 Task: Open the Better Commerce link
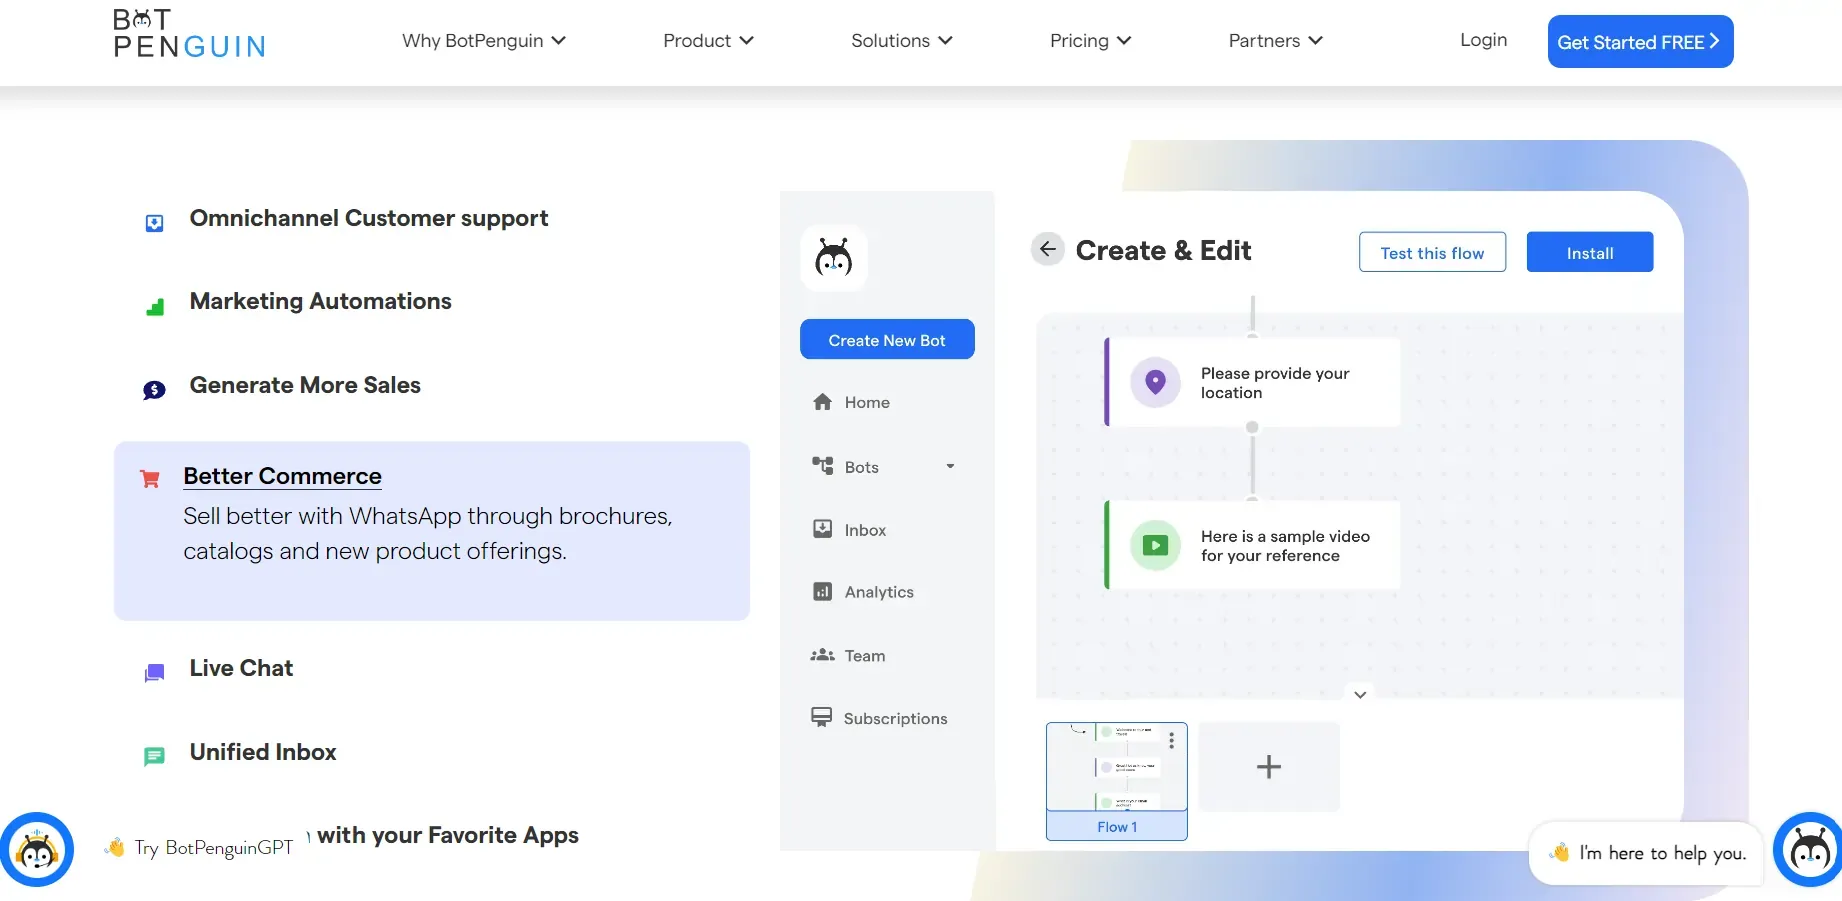click(x=282, y=476)
